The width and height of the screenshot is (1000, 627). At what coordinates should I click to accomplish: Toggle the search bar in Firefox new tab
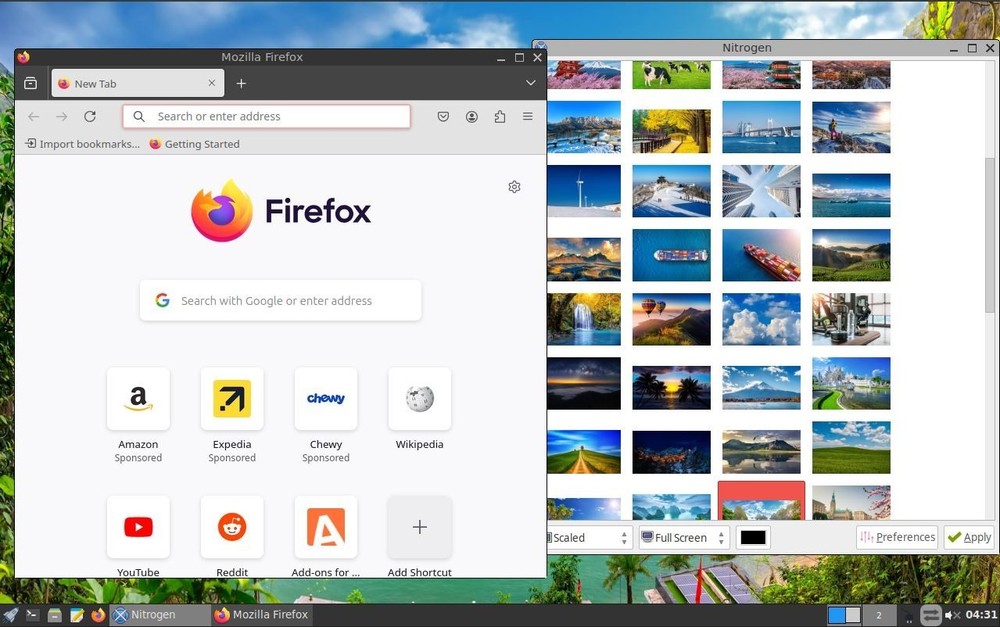280,300
